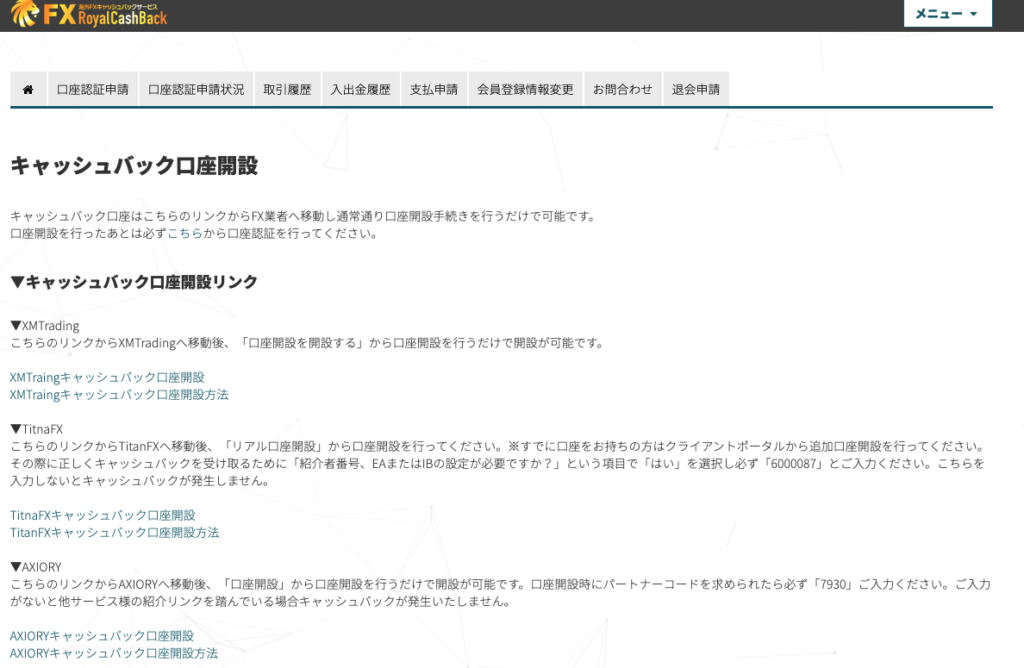Click TitnaFXキャッシュバック口座開設 link
The image size is (1024, 668).
(x=102, y=515)
